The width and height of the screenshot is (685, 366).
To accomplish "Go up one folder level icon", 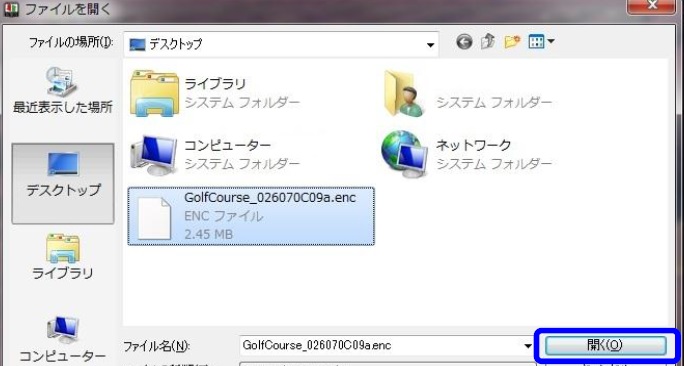I will [x=488, y=42].
